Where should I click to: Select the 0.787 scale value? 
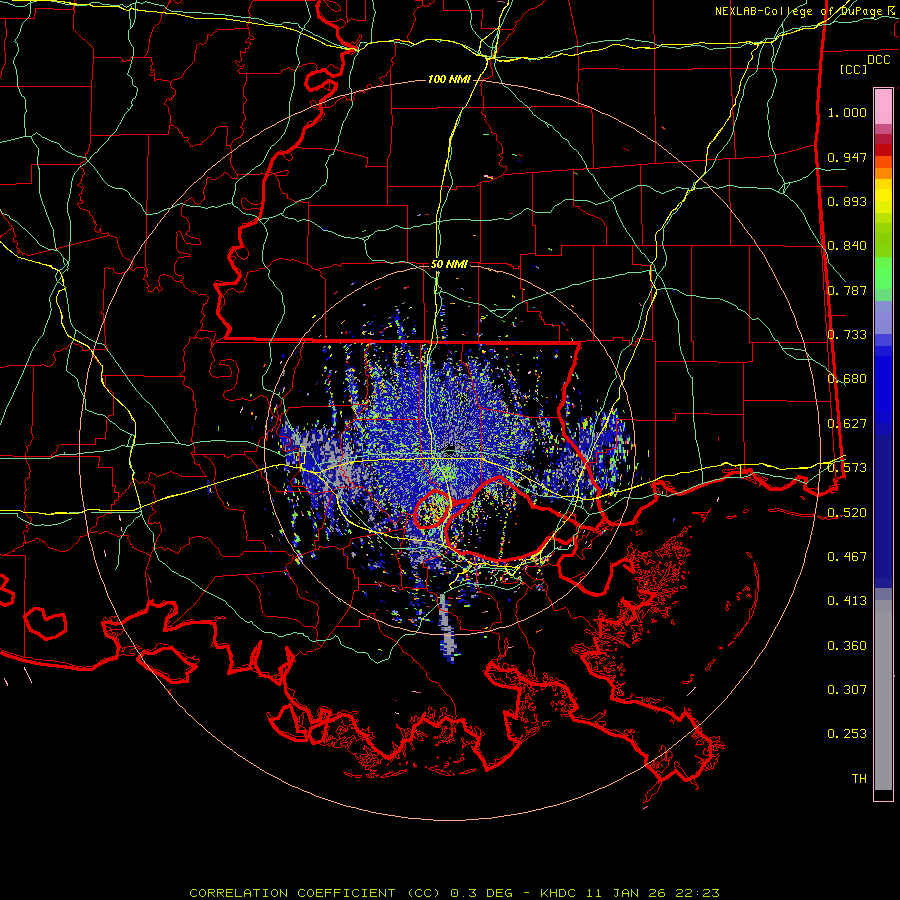tap(847, 290)
